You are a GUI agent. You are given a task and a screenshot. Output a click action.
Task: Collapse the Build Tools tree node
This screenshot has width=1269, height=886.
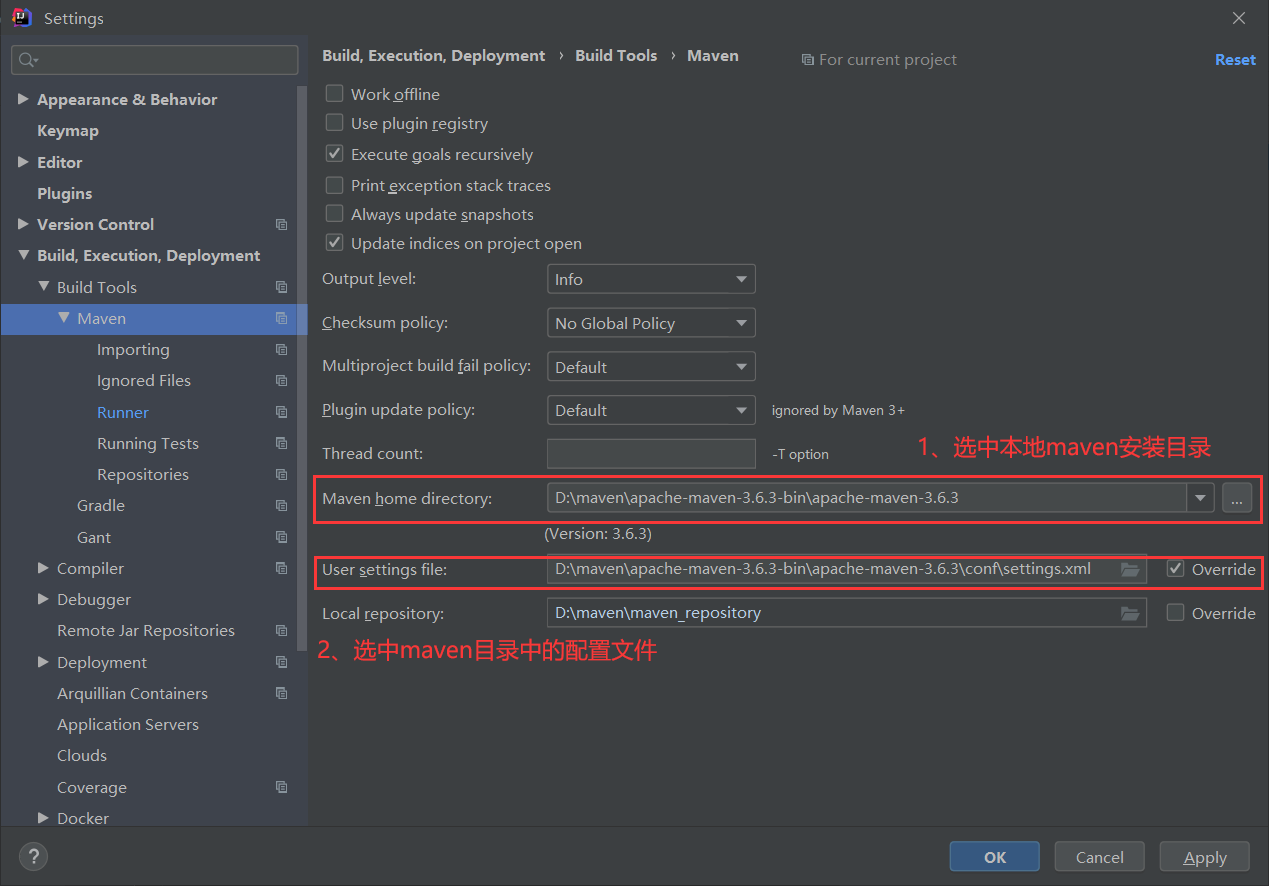click(x=43, y=287)
